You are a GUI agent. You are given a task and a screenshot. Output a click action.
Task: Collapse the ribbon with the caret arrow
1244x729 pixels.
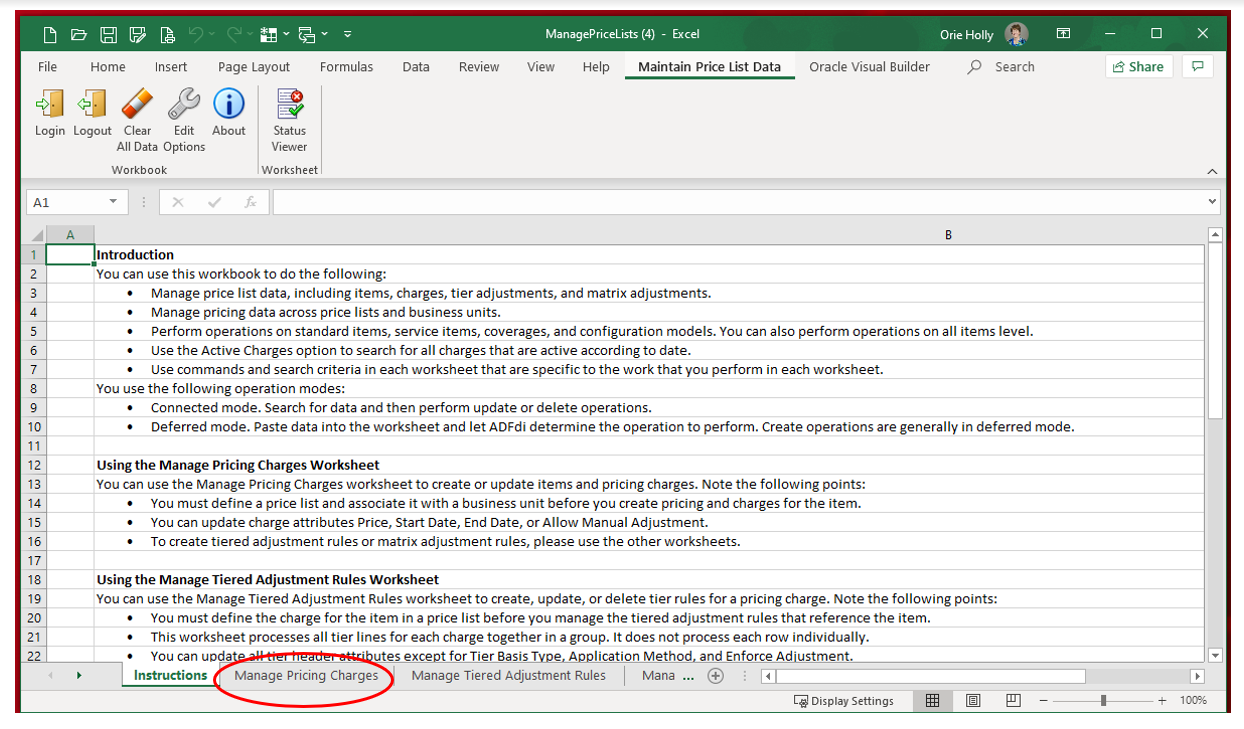(x=1212, y=171)
